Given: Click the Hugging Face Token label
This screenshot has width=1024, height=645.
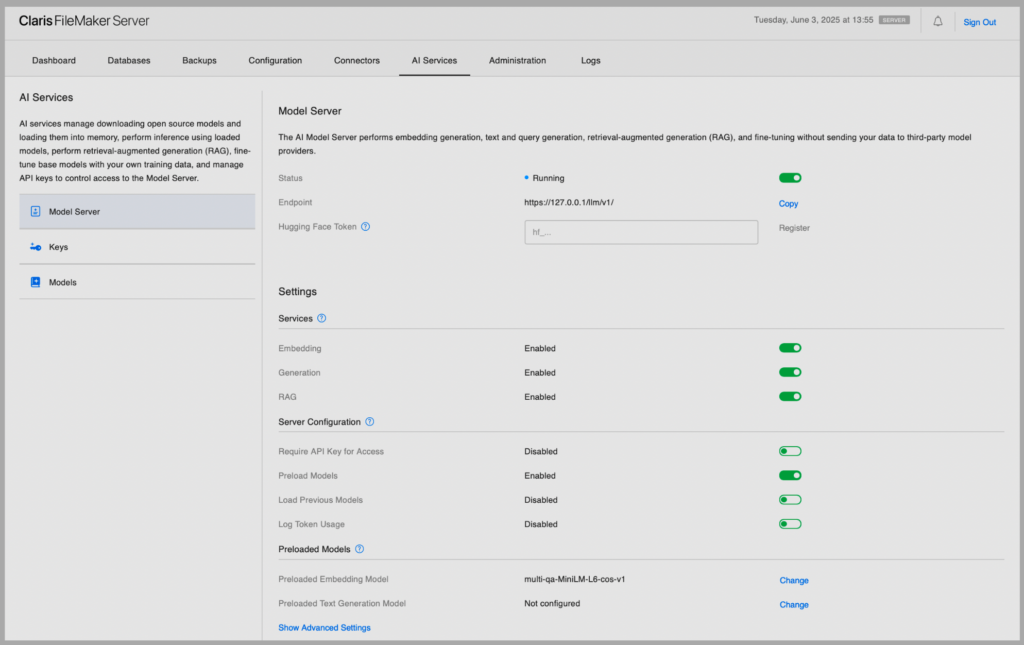Looking at the screenshot, I should pyautogui.click(x=317, y=227).
